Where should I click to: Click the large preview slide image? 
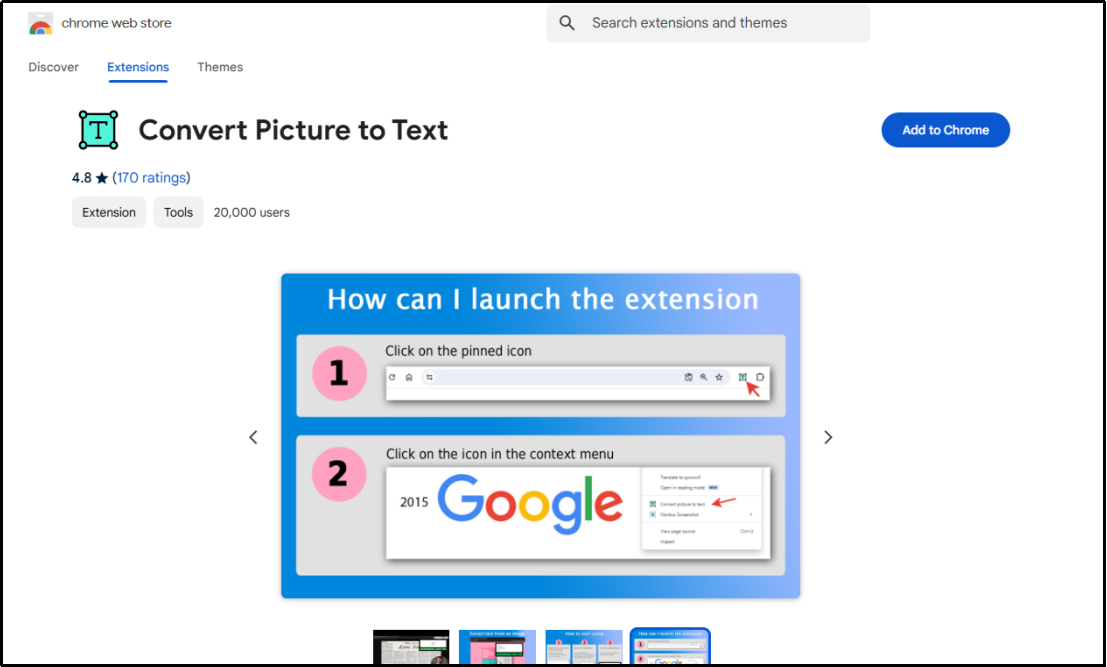[540, 436]
